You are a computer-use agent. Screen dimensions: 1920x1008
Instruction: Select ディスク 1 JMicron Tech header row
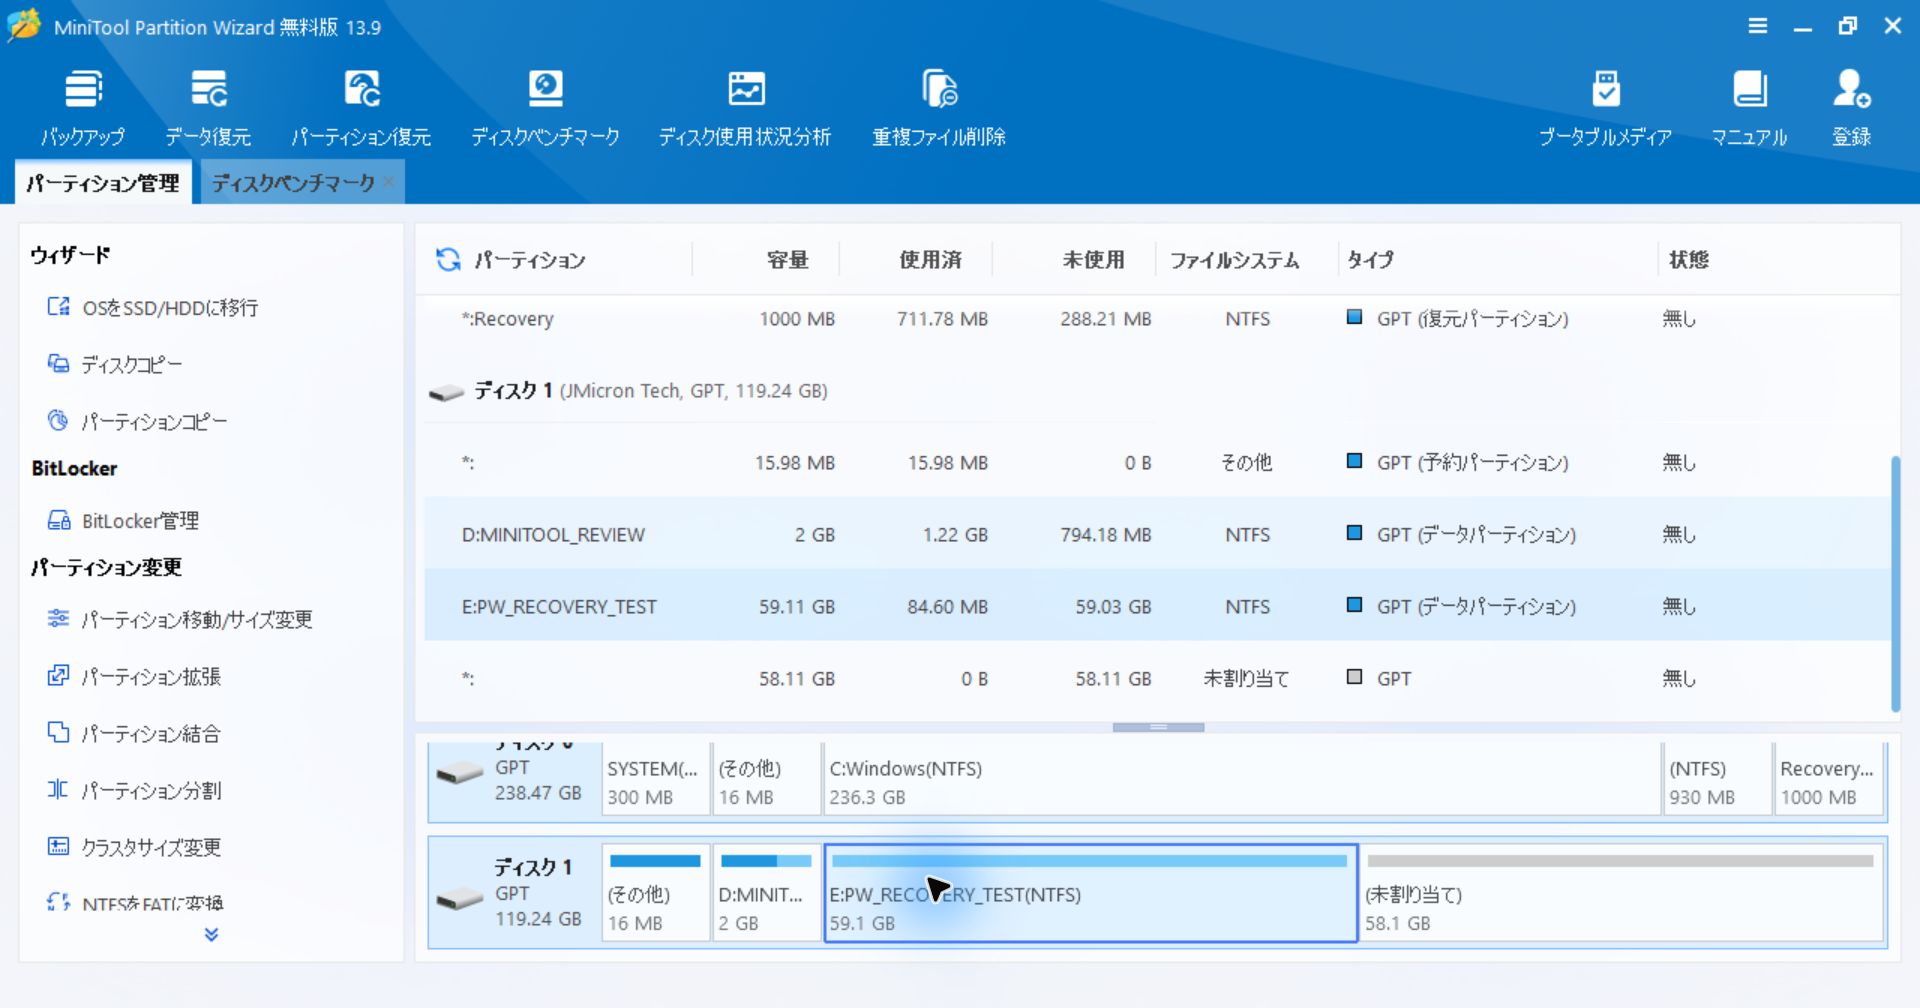1157,391
